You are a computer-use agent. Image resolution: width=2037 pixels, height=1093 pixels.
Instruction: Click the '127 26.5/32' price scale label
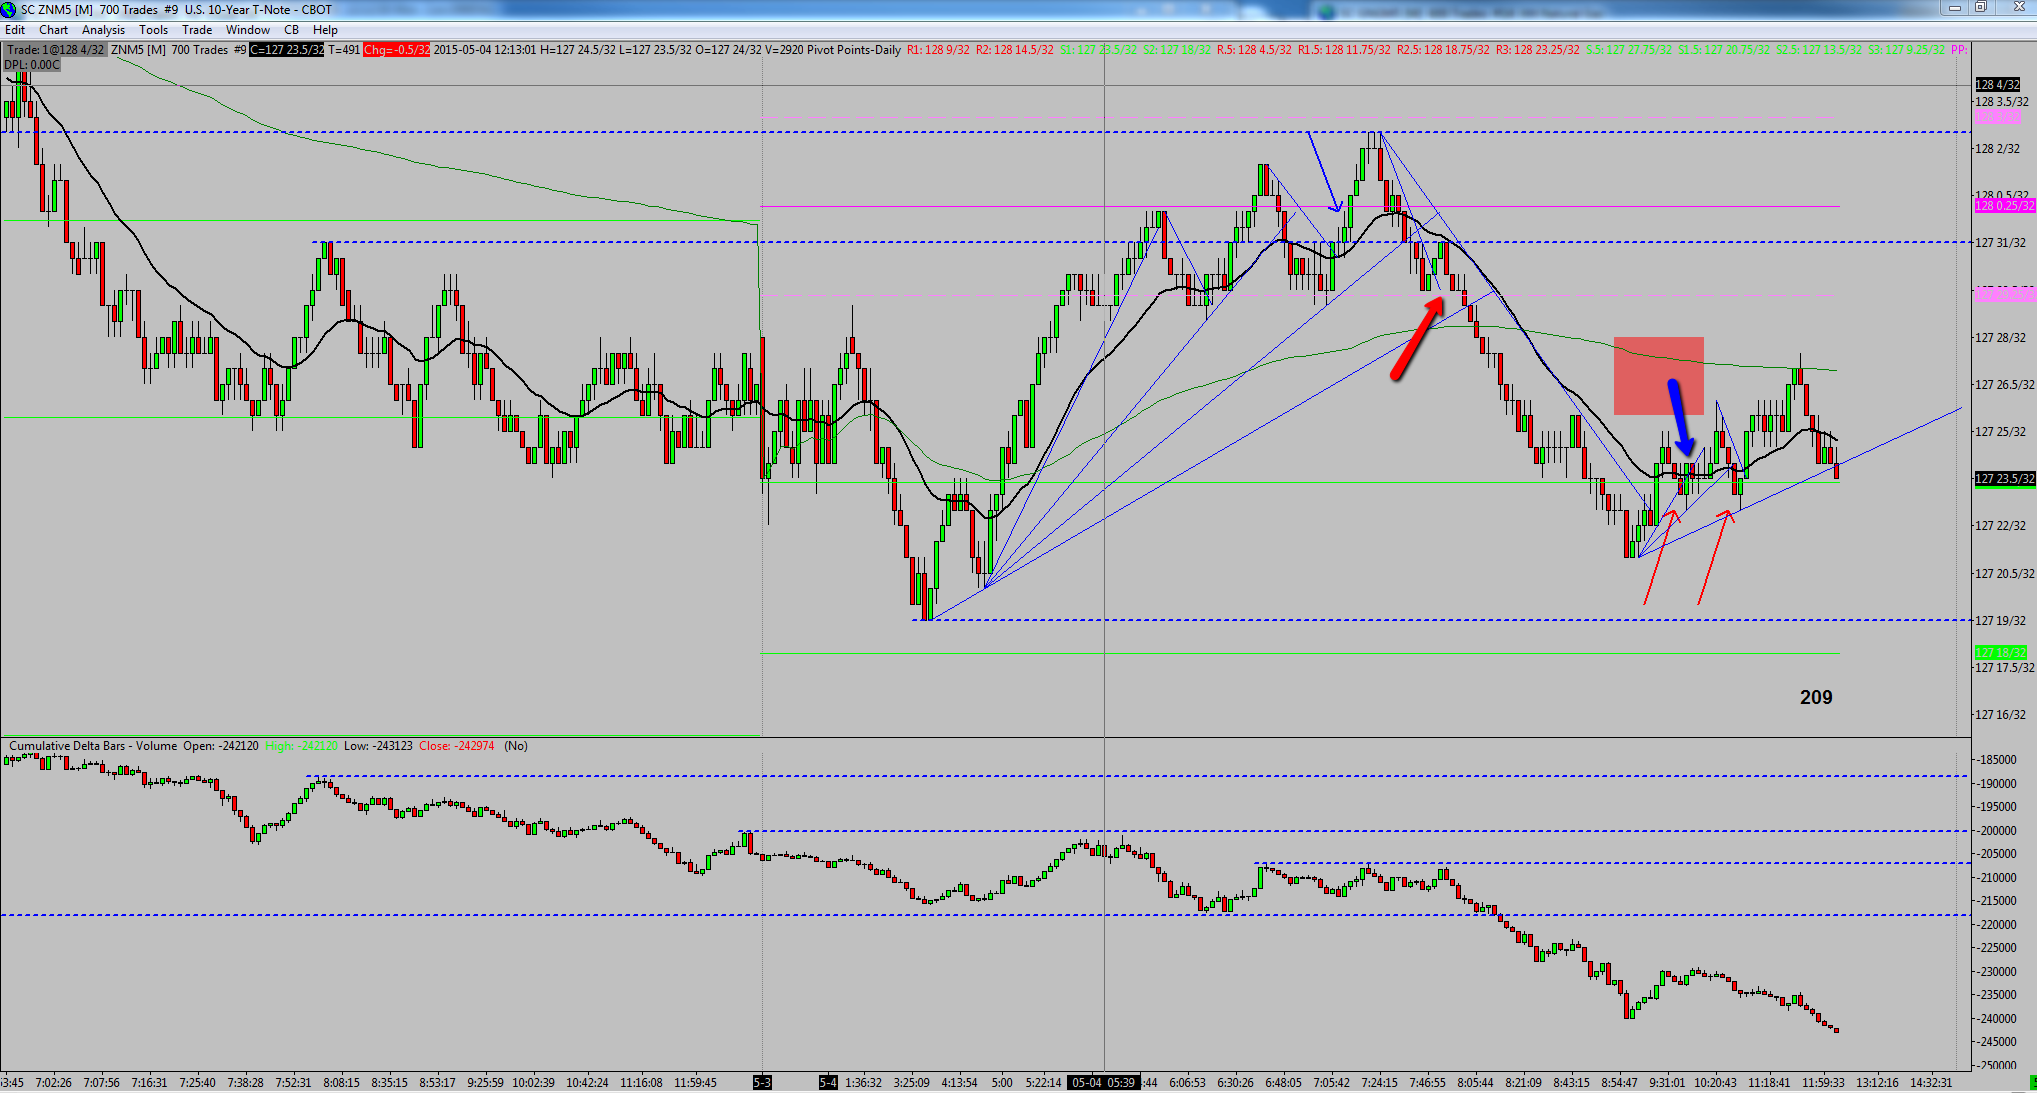tap(2005, 385)
